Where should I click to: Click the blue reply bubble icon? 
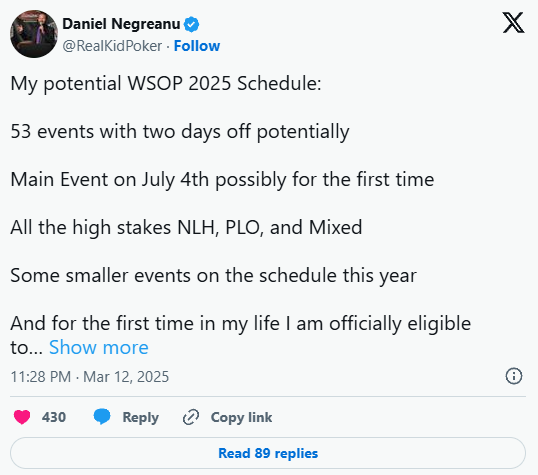[x=102, y=417]
